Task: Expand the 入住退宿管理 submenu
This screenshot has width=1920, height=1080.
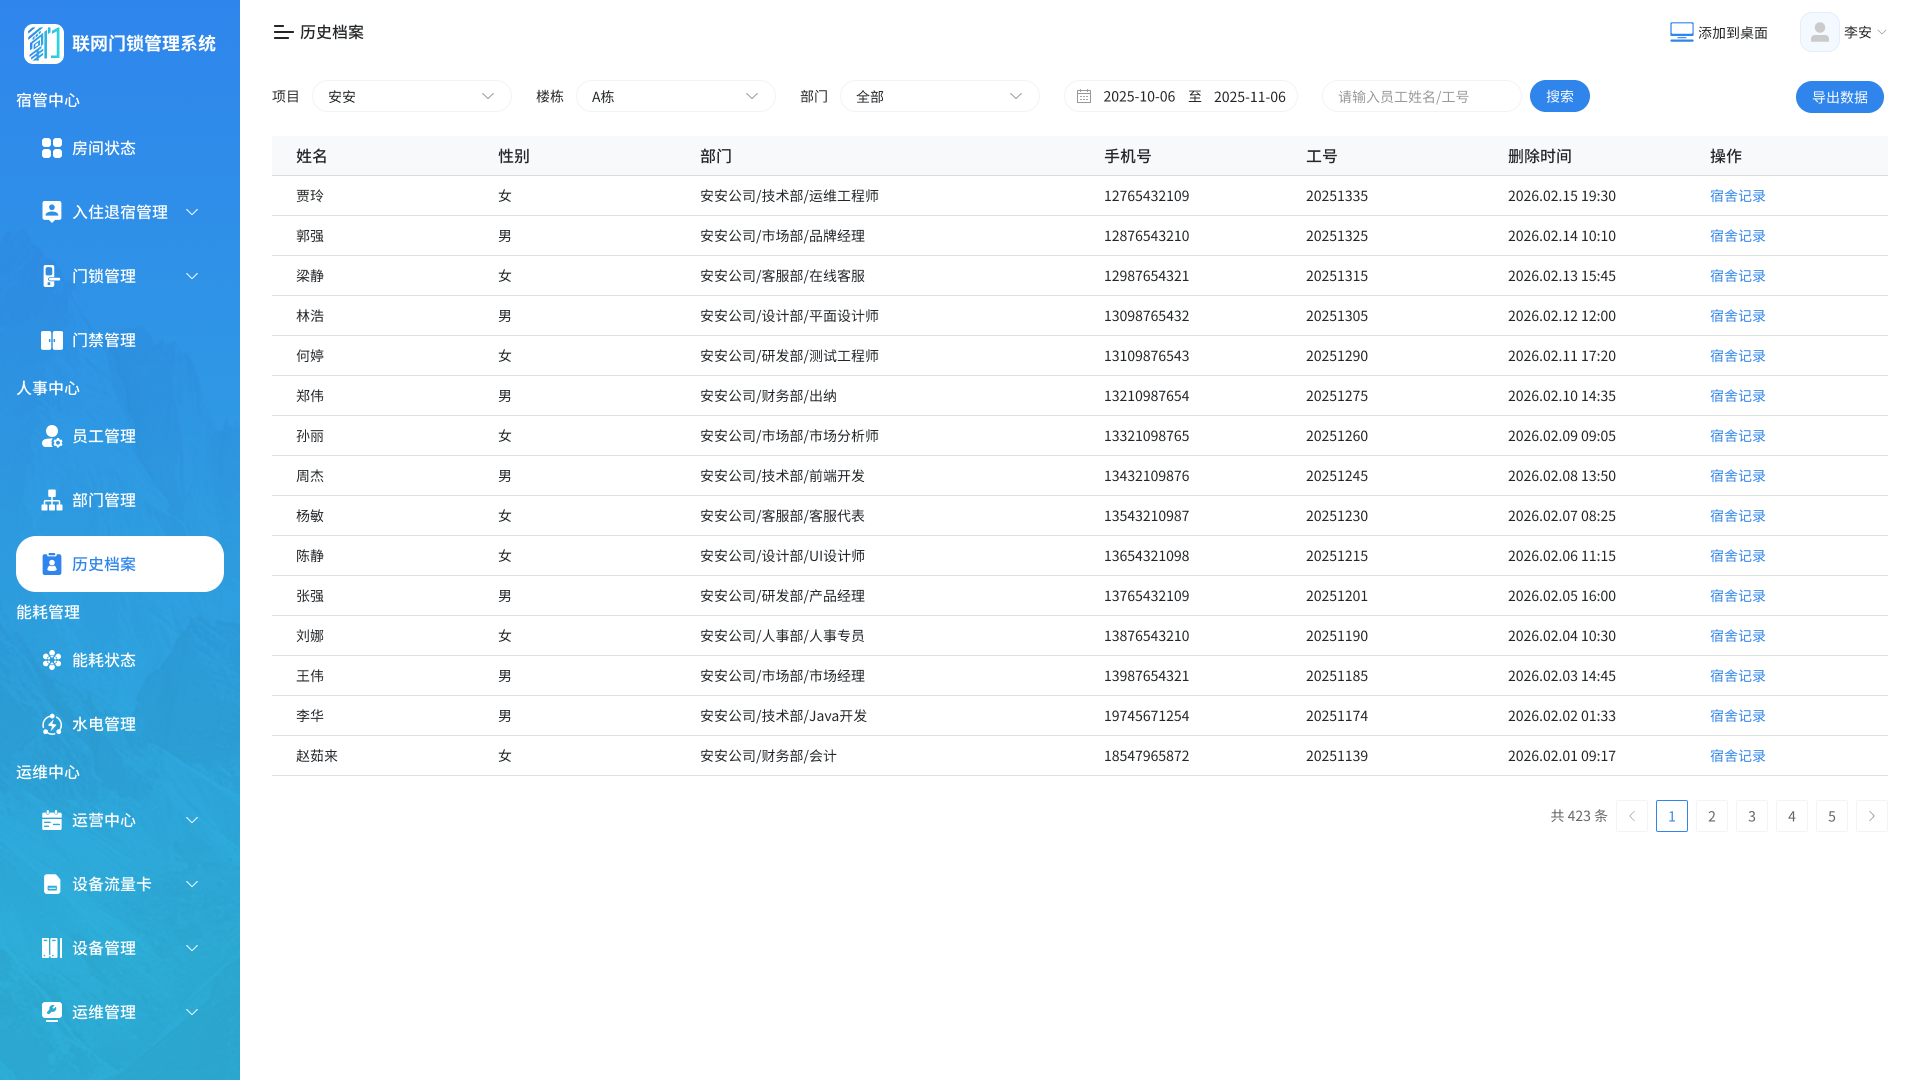Action: 120,212
